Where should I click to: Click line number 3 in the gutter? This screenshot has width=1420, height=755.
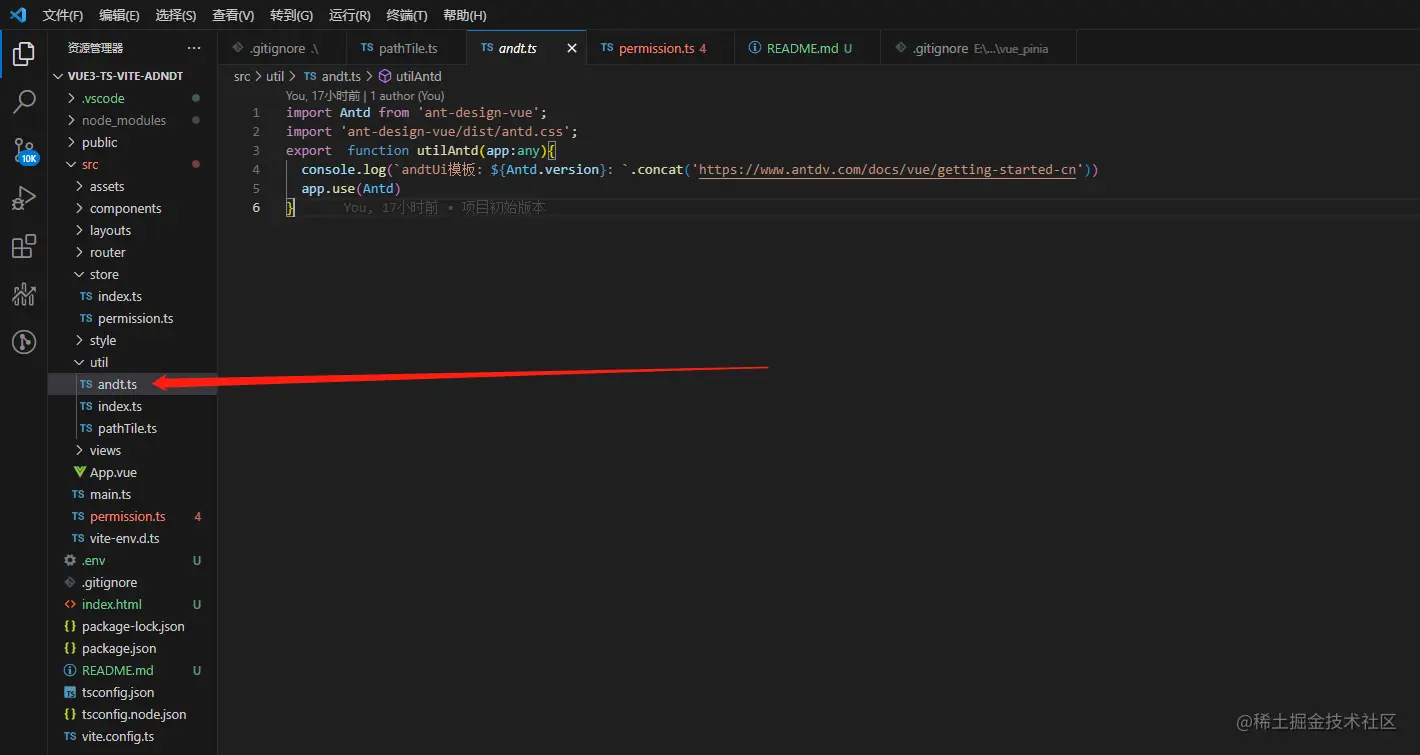(x=257, y=151)
